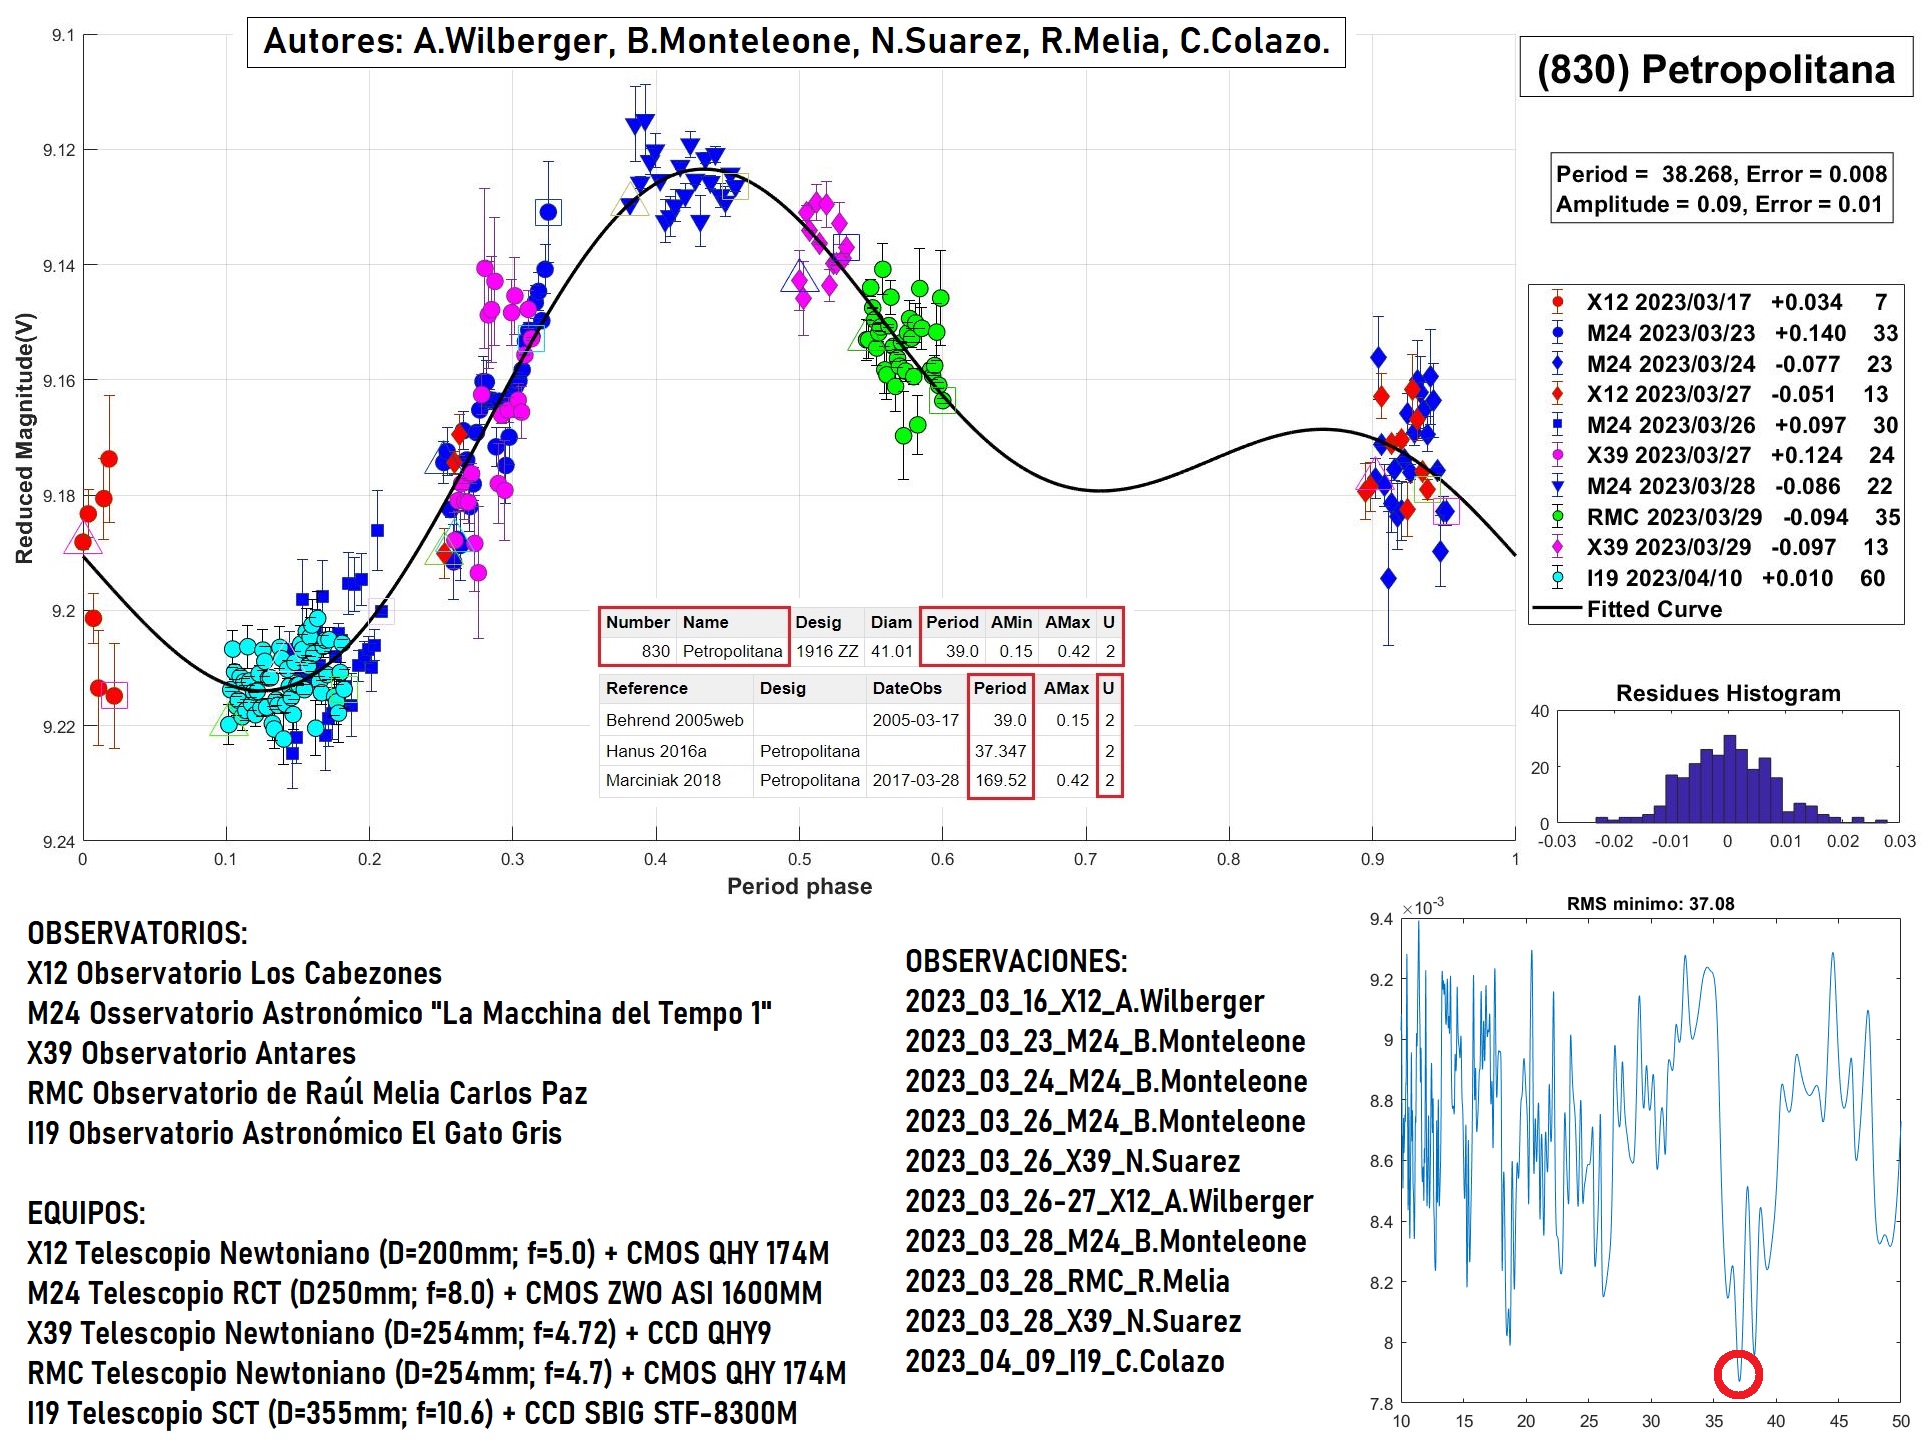Image resolution: width=1932 pixels, height=1442 pixels.
Task: Click red diamond marker for X12 2023/03/27 legend
Action: pos(1557,394)
